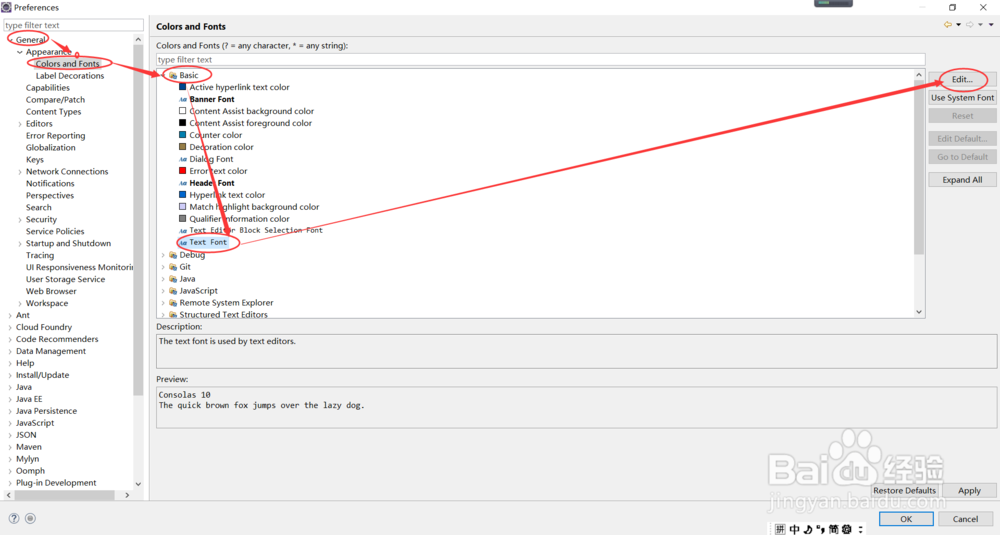
Task: Open the Keys preferences page
Action: tap(34, 159)
